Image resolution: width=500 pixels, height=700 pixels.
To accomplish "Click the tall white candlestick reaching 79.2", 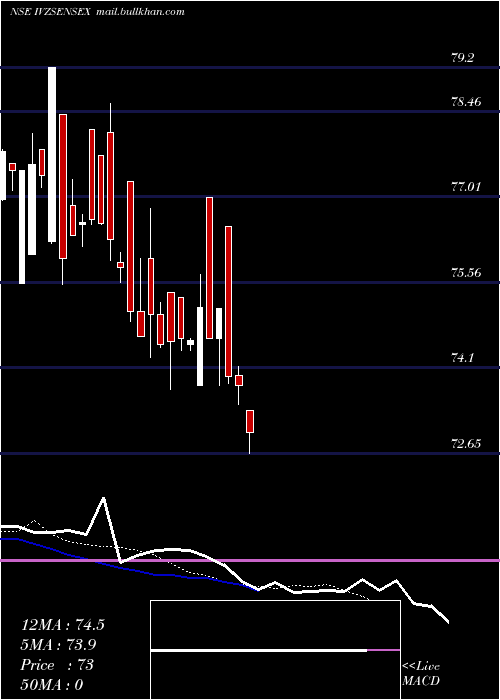I will 52,154.
